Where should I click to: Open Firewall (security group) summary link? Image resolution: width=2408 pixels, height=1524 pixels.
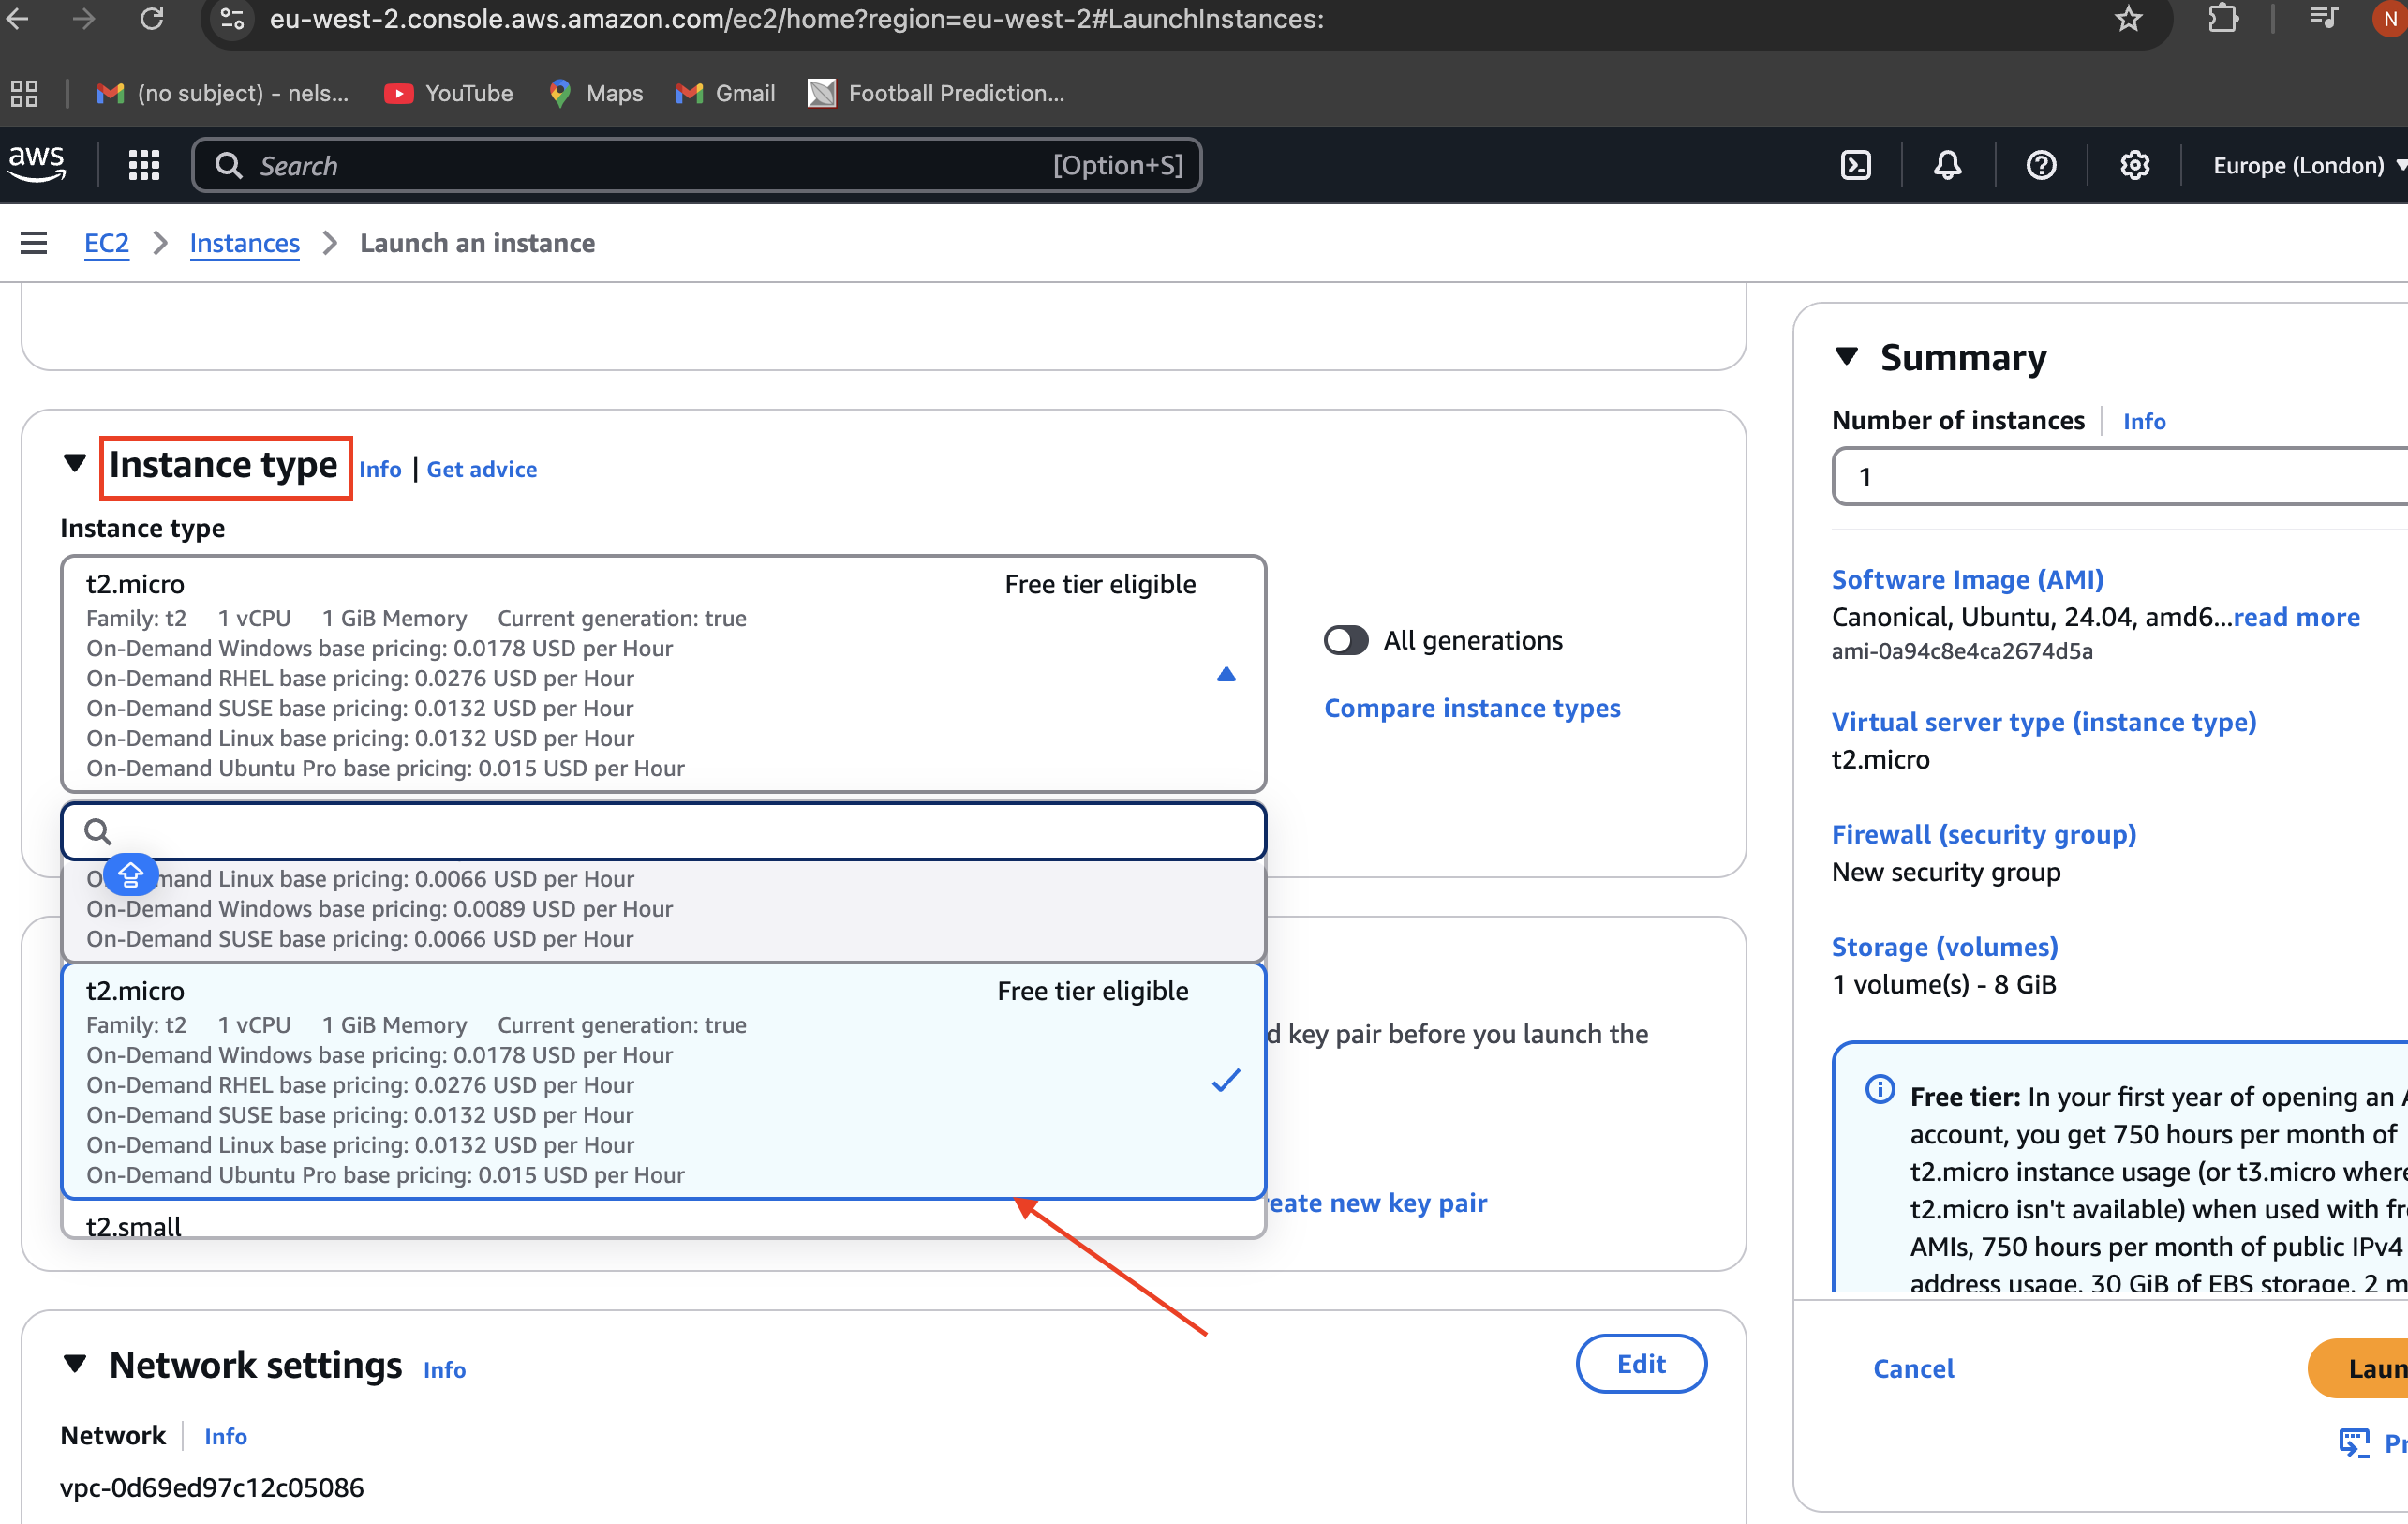click(1983, 833)
